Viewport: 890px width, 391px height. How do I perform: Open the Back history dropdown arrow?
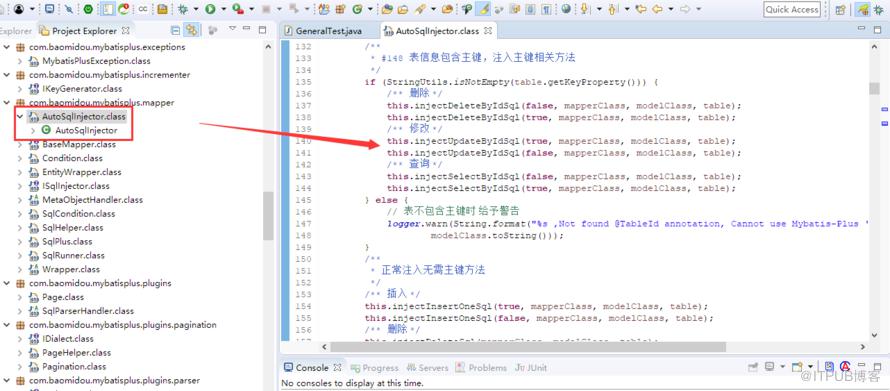point(670,9)
